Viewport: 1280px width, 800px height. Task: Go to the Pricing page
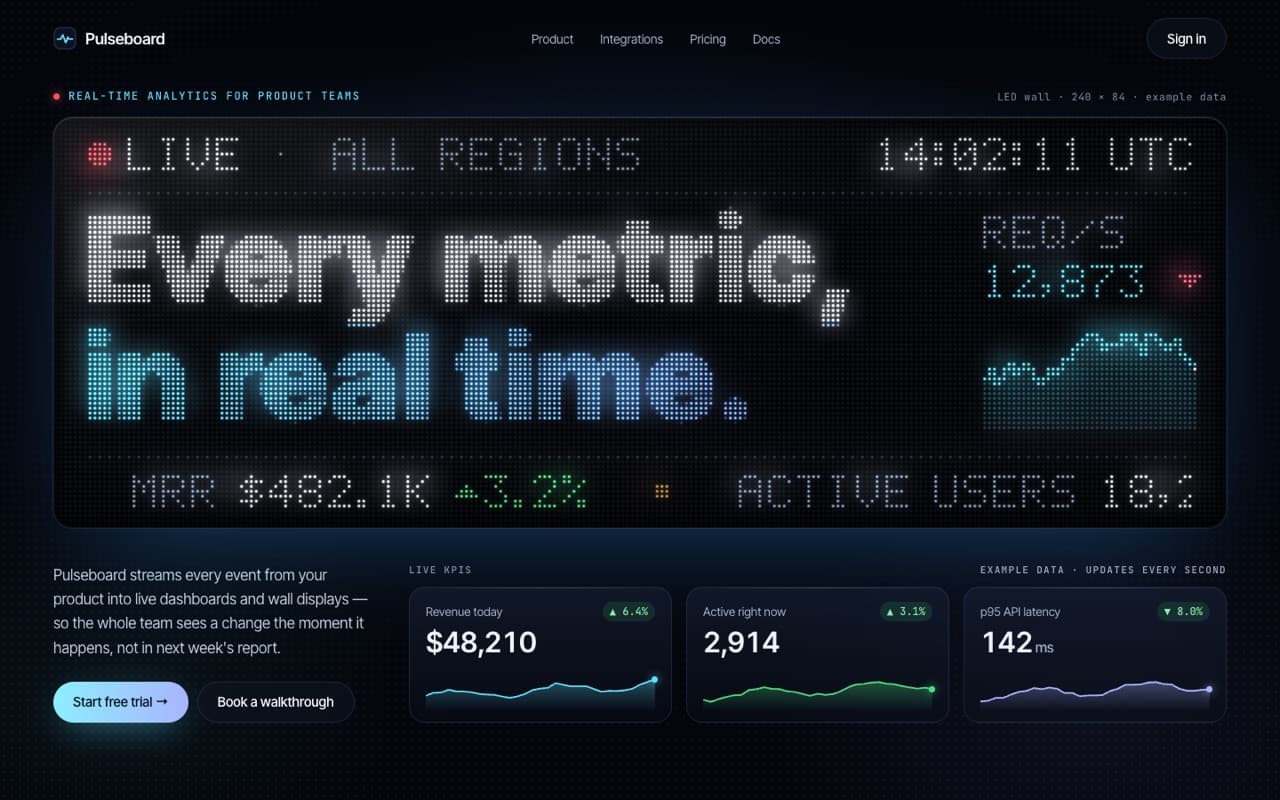pos(708,39)
